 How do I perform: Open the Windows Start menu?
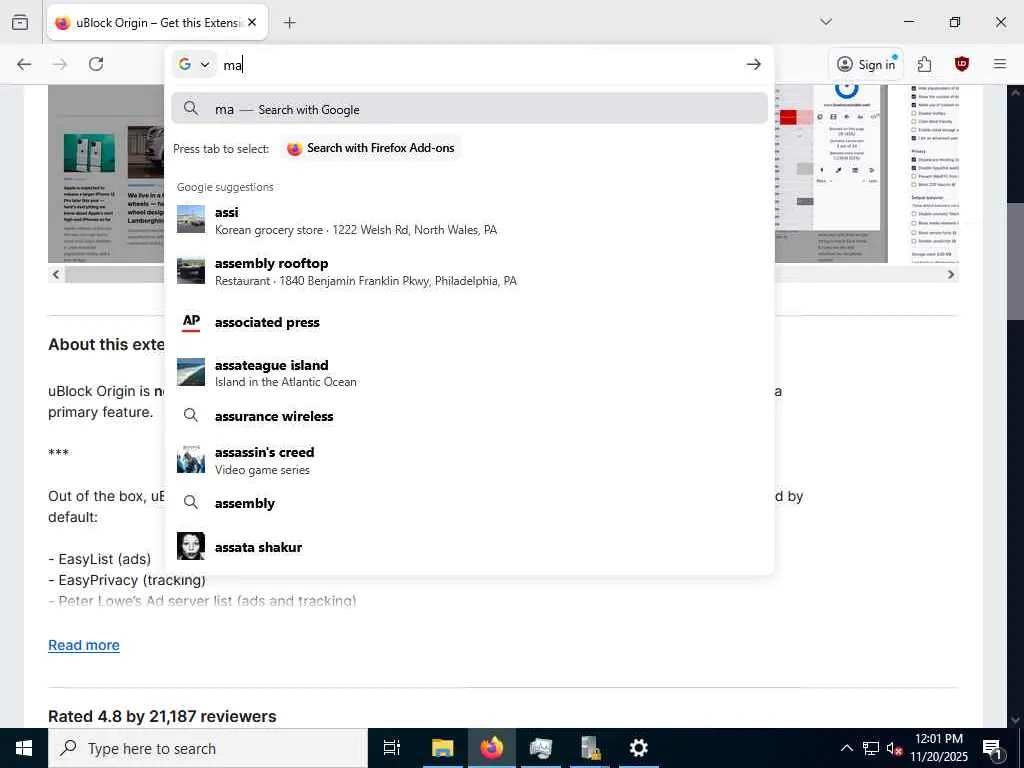pyautogui.click(x=24, y=748)
